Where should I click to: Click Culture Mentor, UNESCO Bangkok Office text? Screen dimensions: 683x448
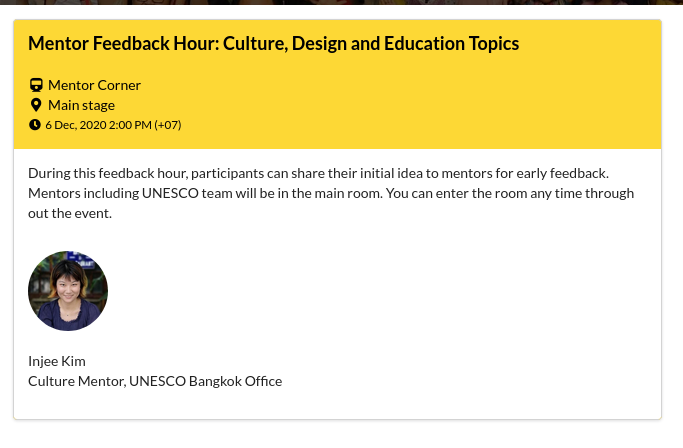pyautogui.click(x=155, y=381)
